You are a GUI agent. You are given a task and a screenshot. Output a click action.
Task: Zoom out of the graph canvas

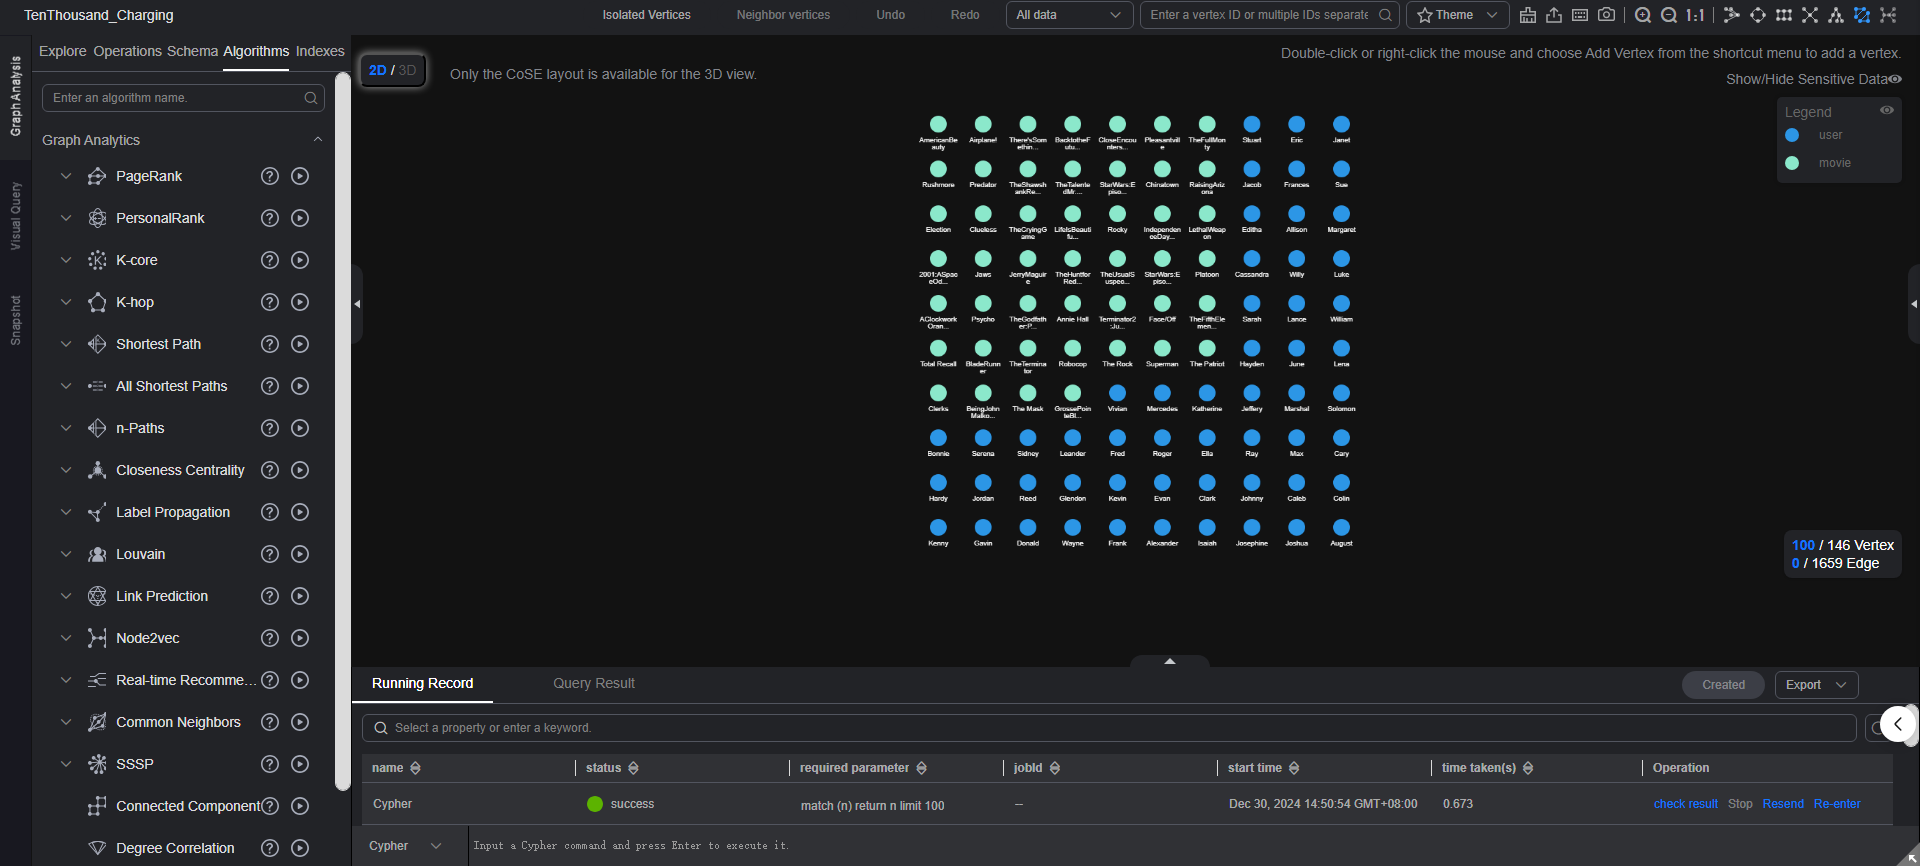(x=1669, y=15)
